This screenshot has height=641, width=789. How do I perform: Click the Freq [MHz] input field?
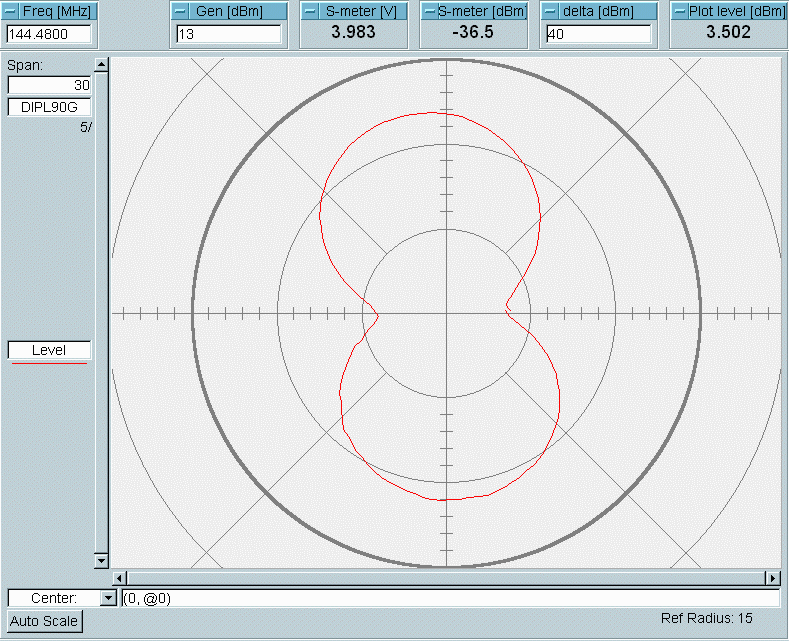click(49, 34)
